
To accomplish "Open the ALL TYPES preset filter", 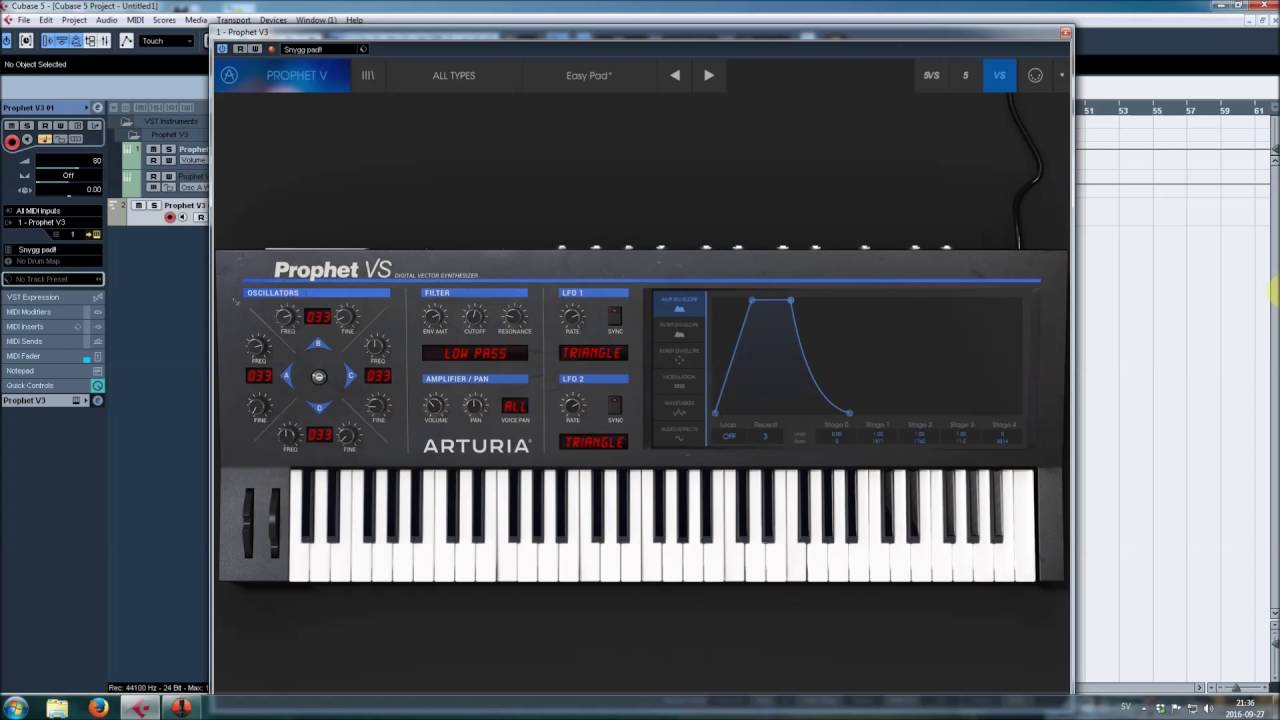I will 454,75.
